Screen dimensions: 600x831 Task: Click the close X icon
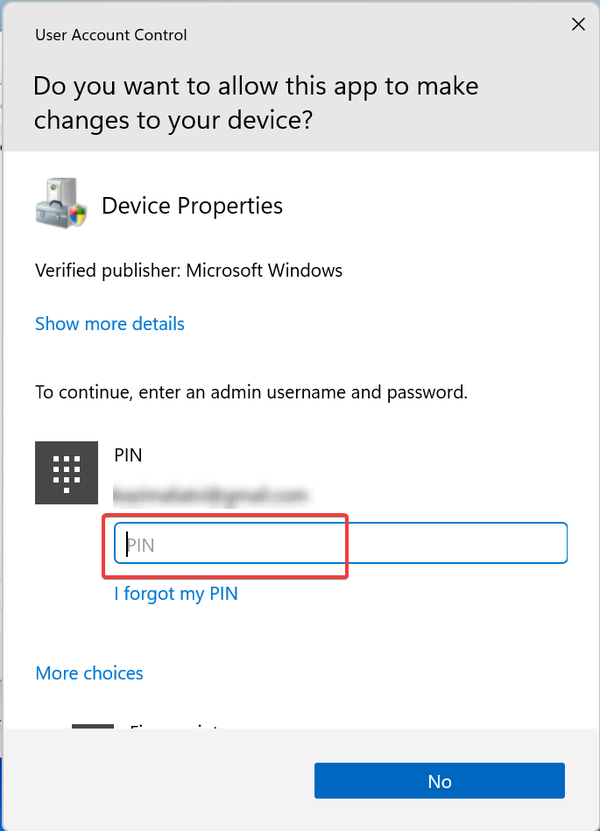tap(578, 24)
